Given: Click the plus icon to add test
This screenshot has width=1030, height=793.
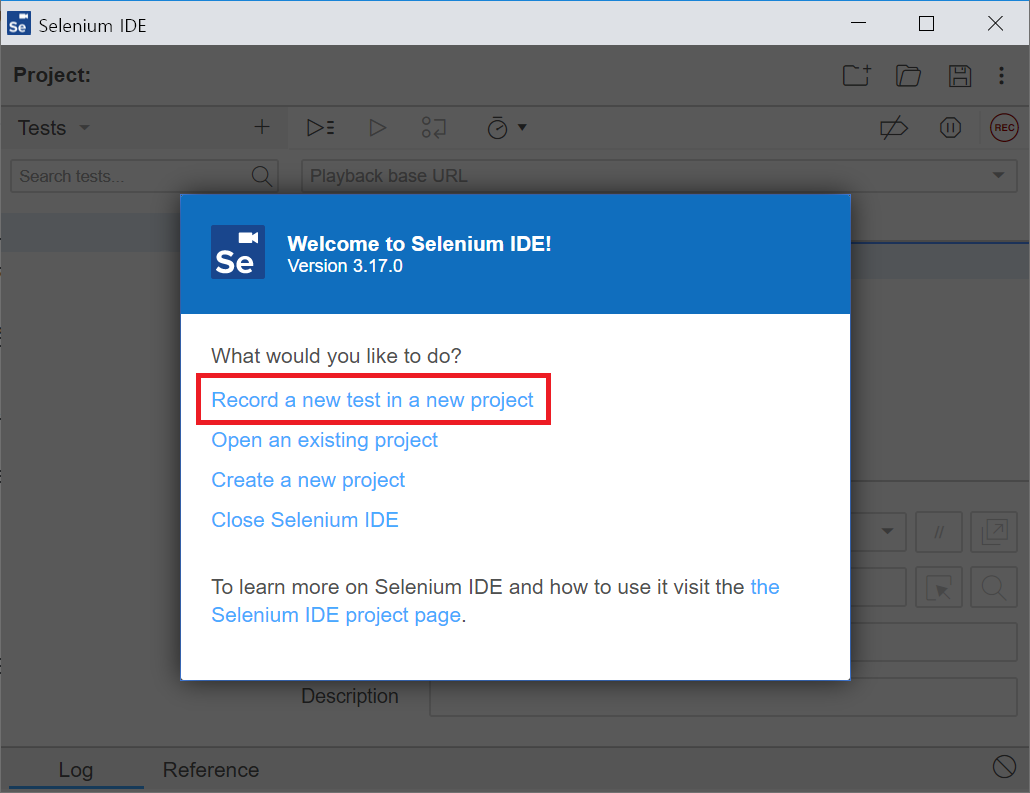Looking at the screenshot, I should pyautogui.click(x=262, y=127).
